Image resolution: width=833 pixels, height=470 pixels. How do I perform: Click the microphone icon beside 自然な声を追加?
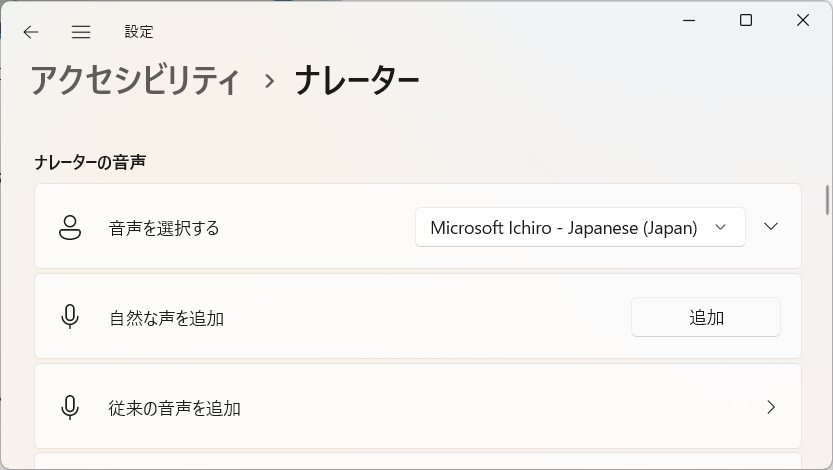coord(70,317)
